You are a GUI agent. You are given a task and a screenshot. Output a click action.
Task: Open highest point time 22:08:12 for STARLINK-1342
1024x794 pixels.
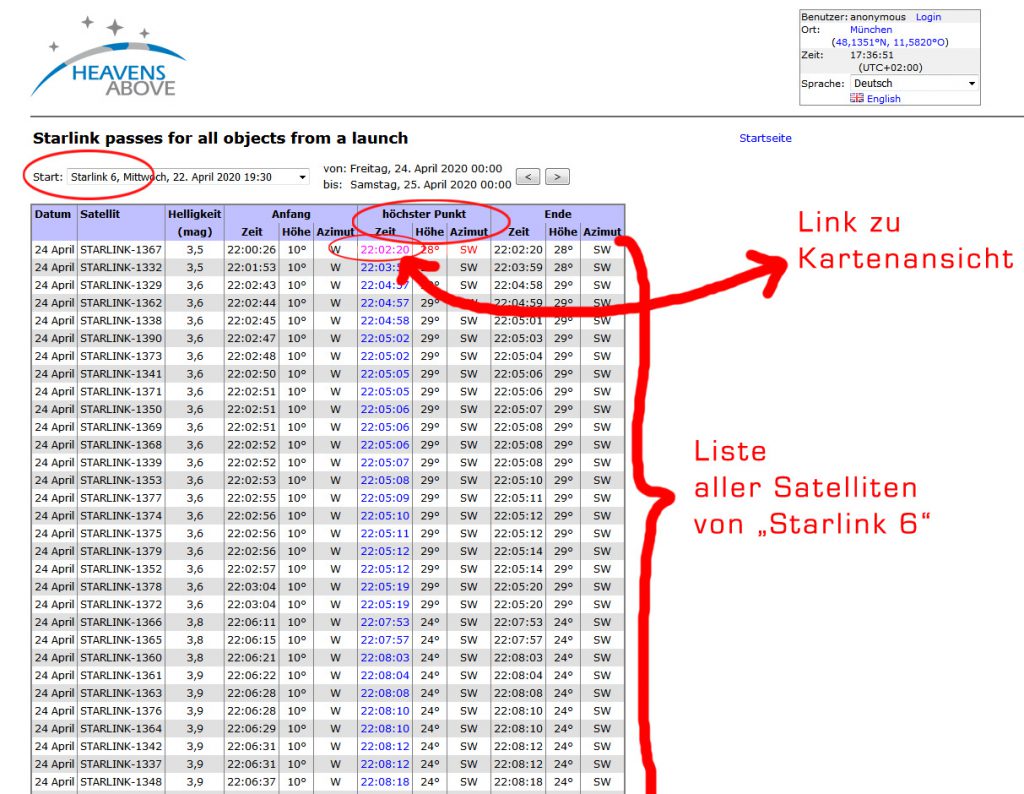point(385,746)
